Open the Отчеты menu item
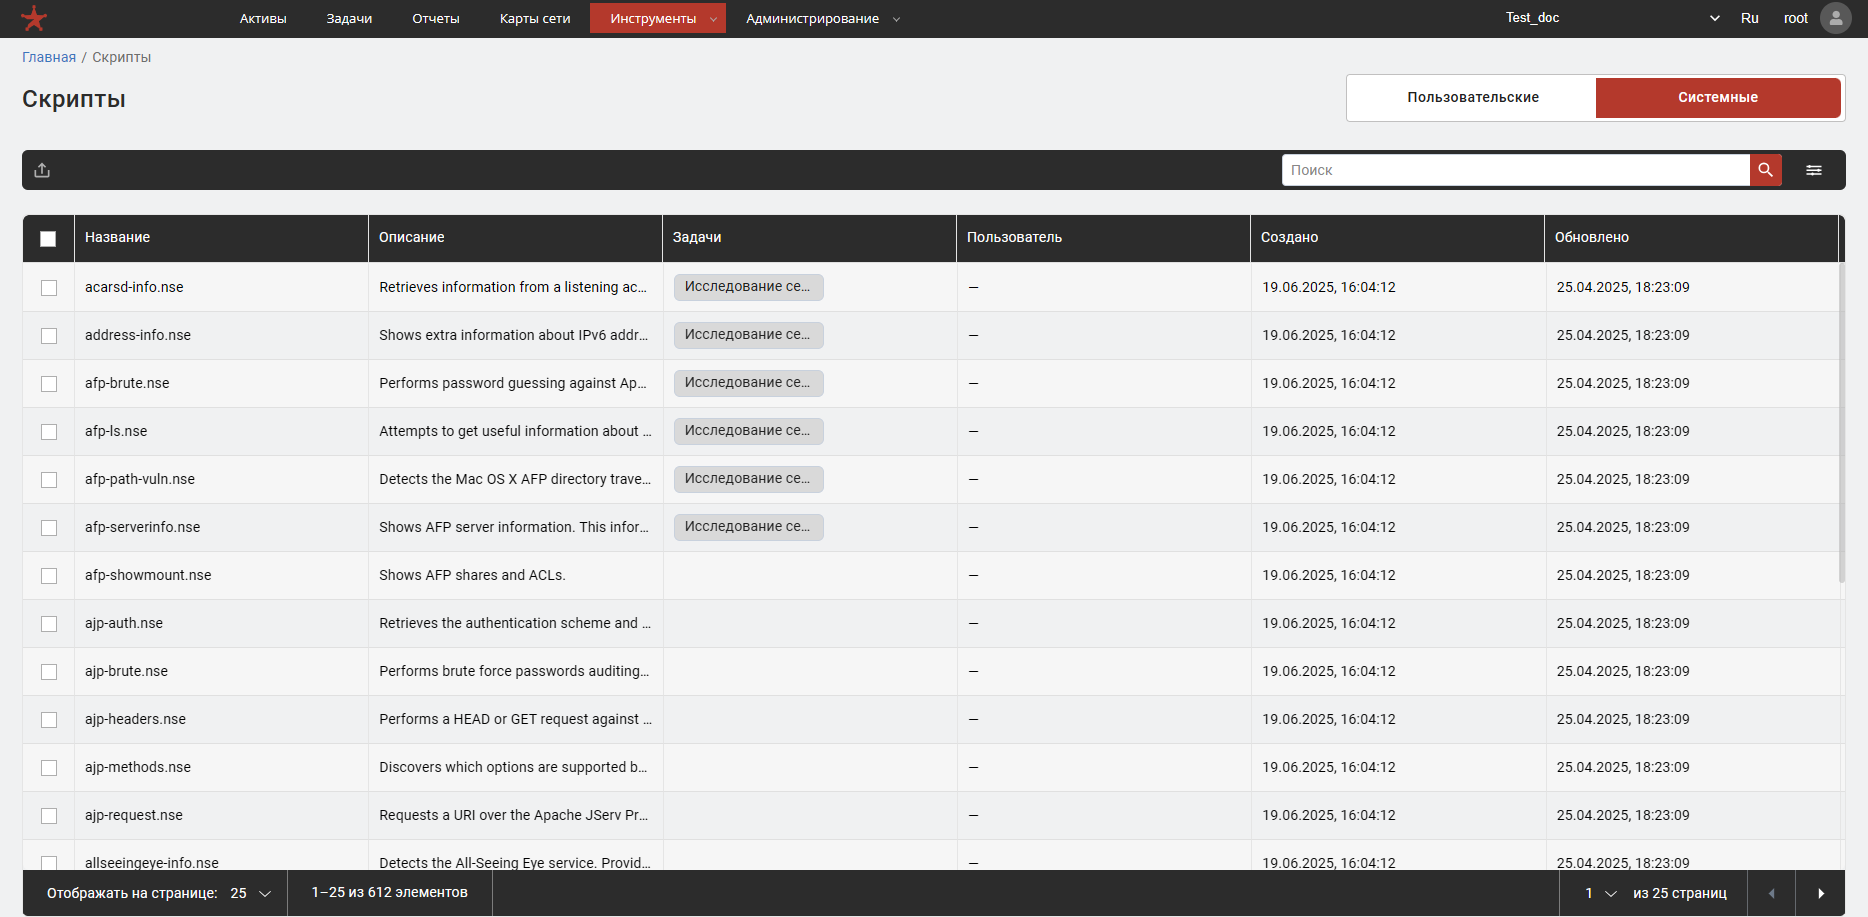1868x917 pixels. pyautogui.click(x=436, y=18)
